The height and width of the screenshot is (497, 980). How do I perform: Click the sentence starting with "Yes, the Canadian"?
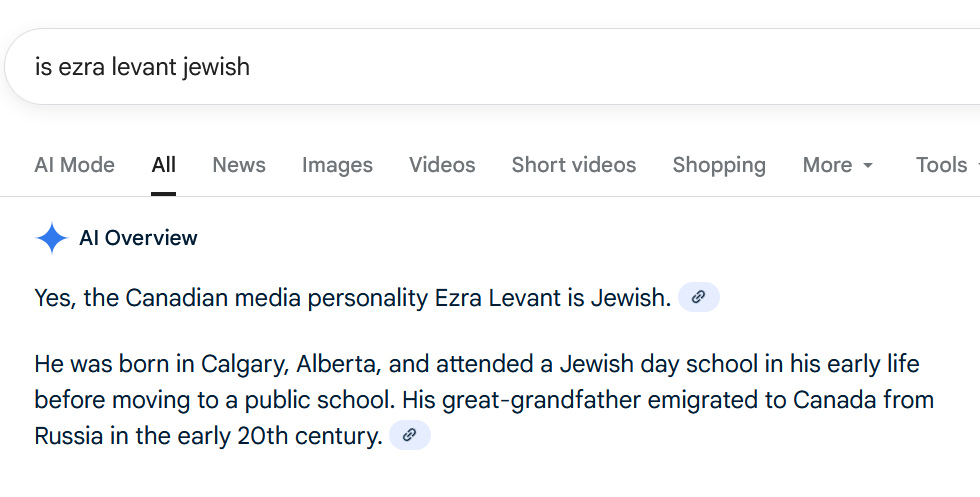point(352,298)
